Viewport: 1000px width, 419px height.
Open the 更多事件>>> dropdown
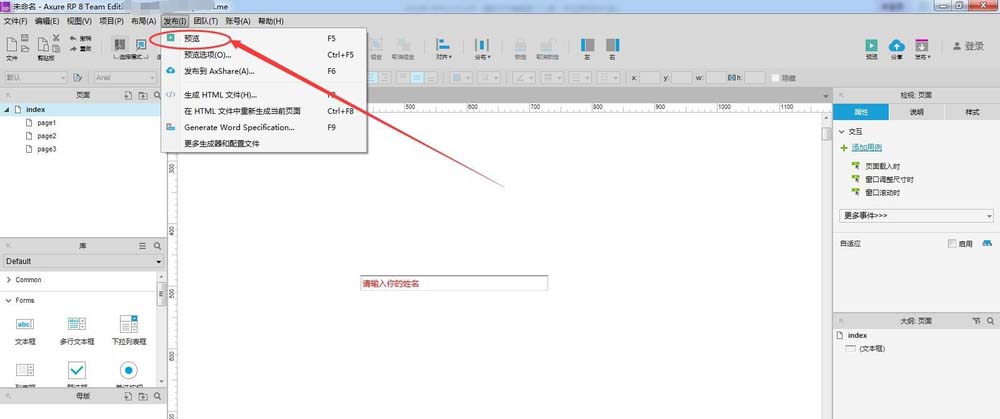[916, 216]
